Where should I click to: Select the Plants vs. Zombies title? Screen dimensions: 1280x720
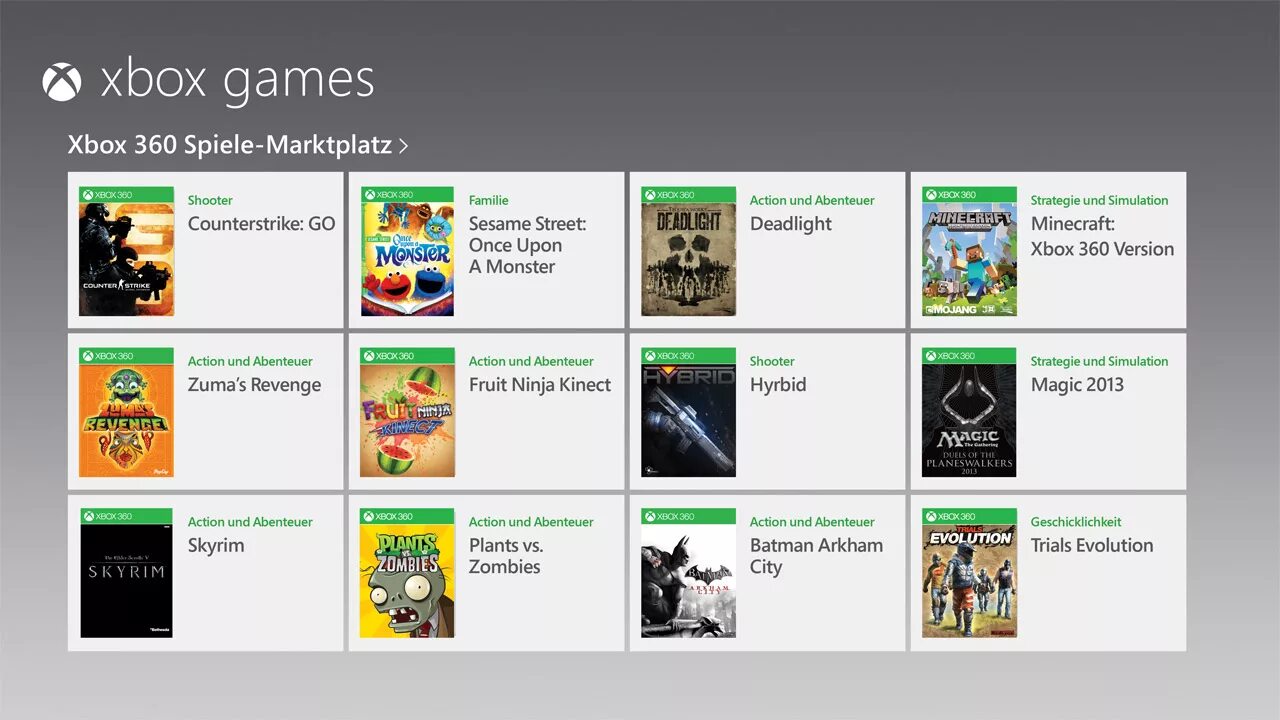(x=507, y=556)
